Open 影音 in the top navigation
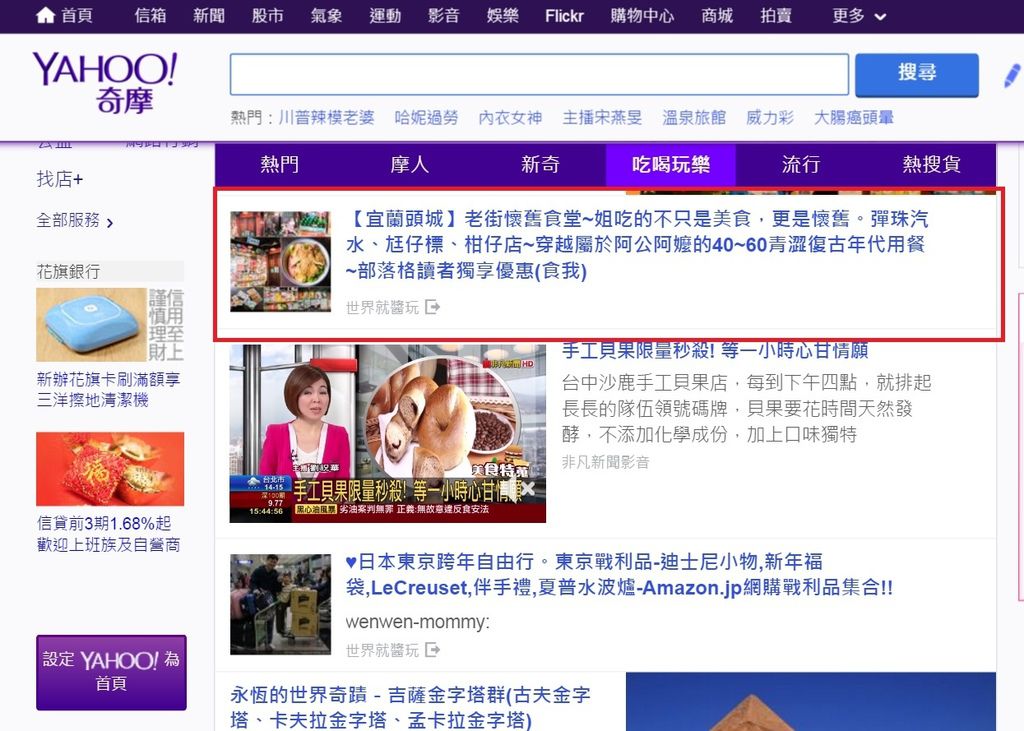The height and width of the screenshot is (731, 1024). 444,16
